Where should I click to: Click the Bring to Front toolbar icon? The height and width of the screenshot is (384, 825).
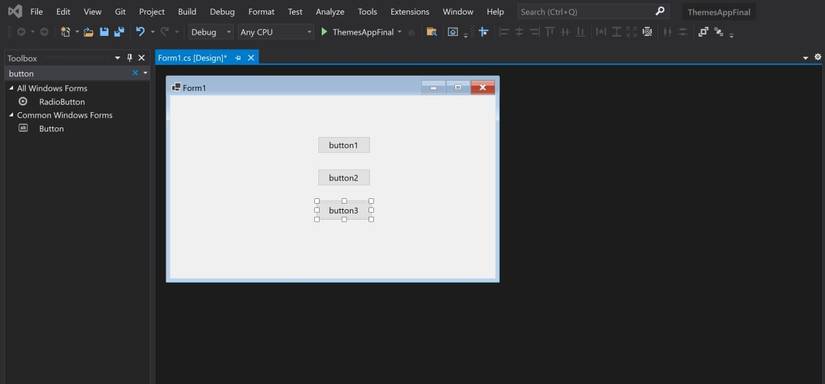point(703,32)
